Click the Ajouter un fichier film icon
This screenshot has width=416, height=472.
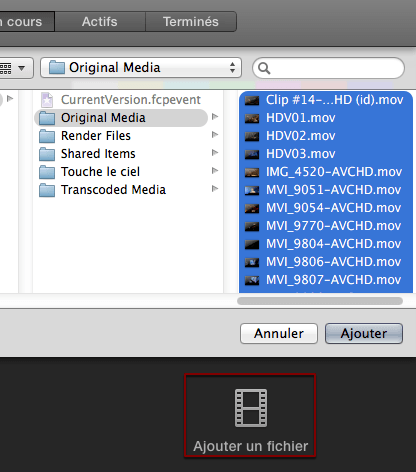(x=251, y=408)
